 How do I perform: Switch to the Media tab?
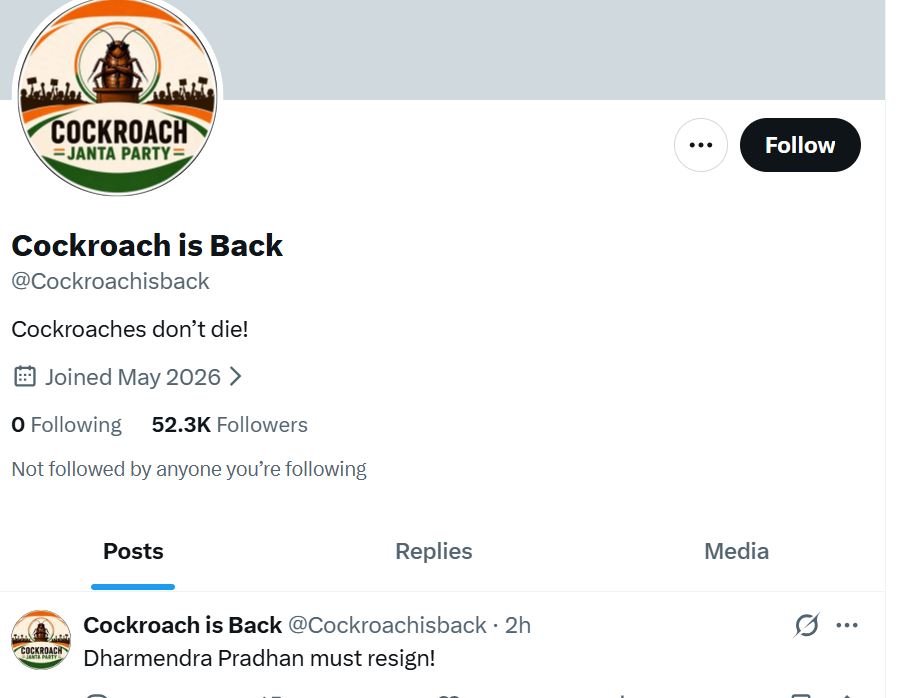[x=736, y=552]
